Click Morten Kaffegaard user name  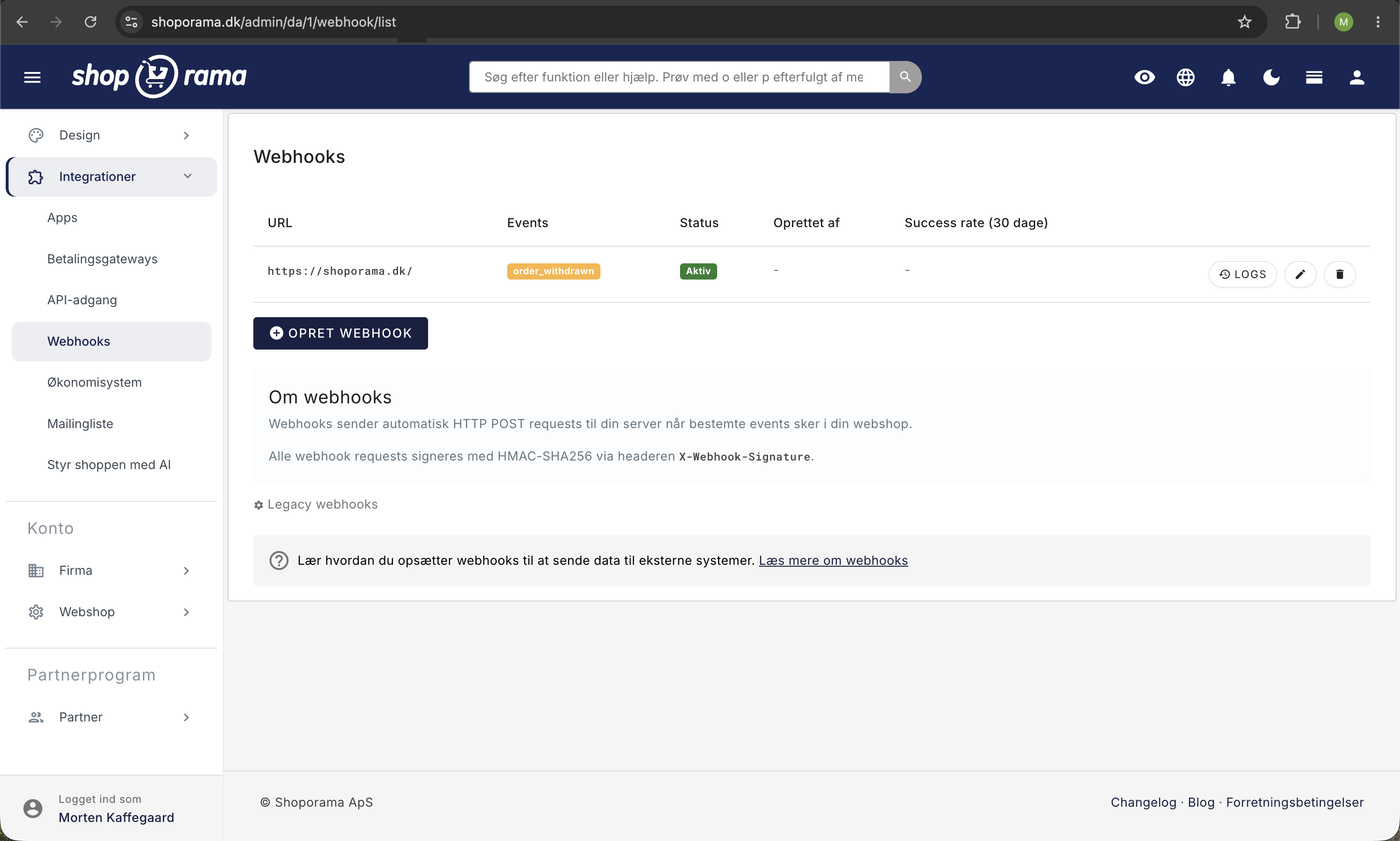(116, 817)
